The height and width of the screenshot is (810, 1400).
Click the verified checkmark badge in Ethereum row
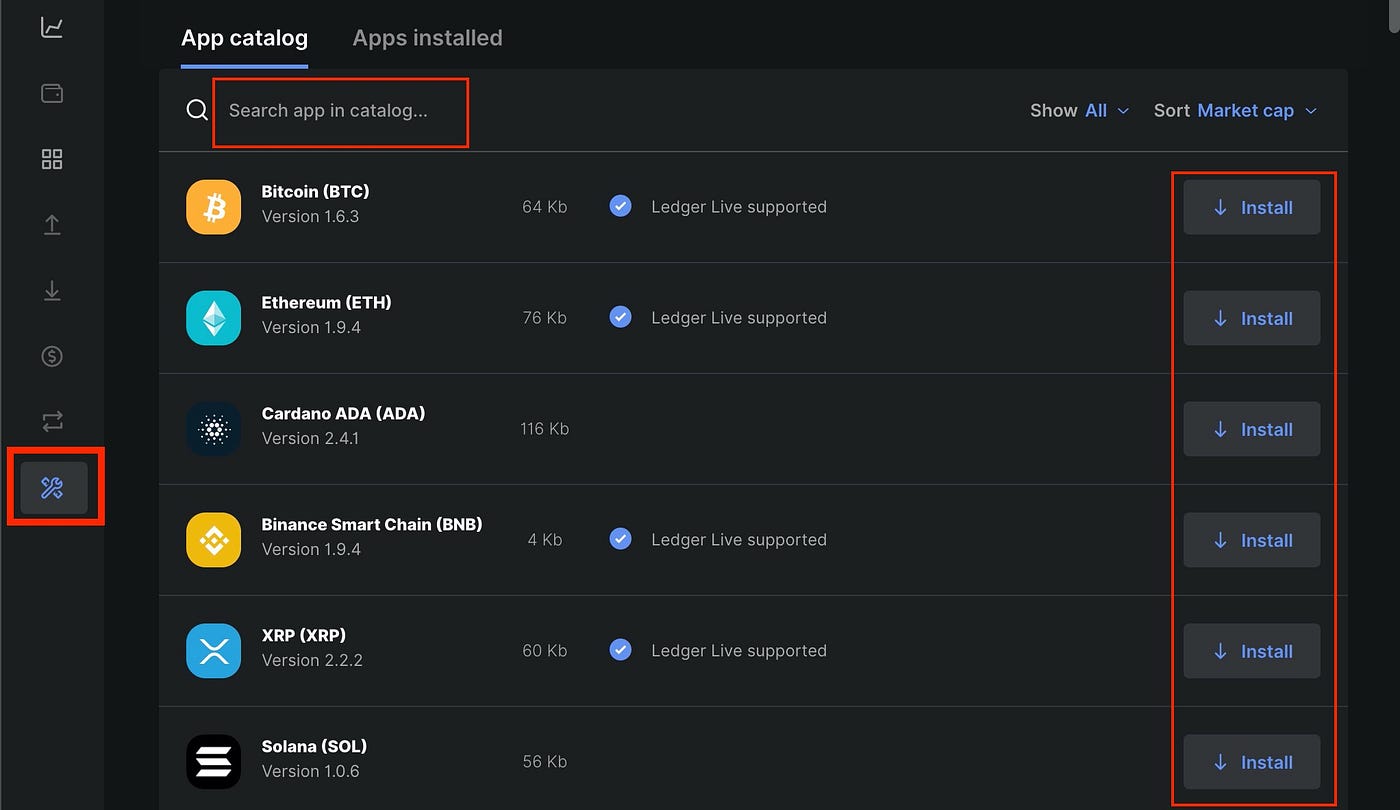tap(621, 317)
